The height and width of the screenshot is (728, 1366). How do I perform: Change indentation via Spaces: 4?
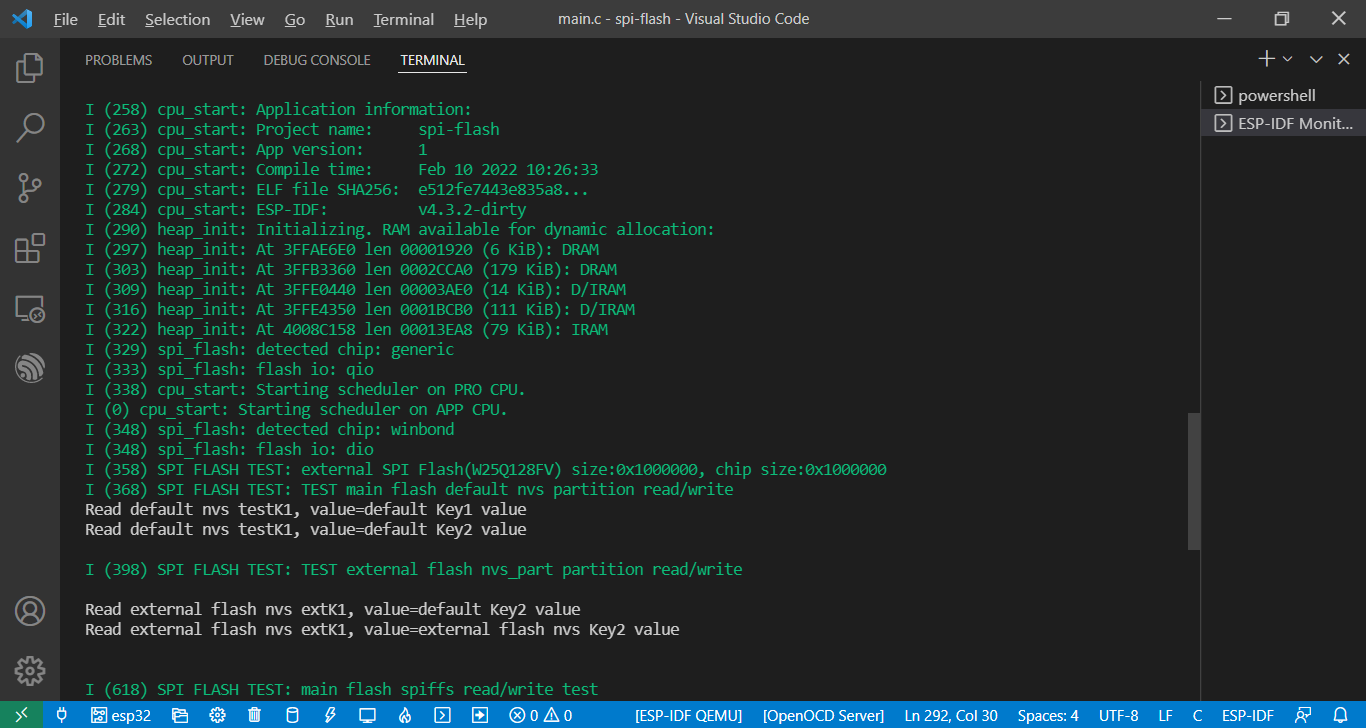(x=1048, y=715)
